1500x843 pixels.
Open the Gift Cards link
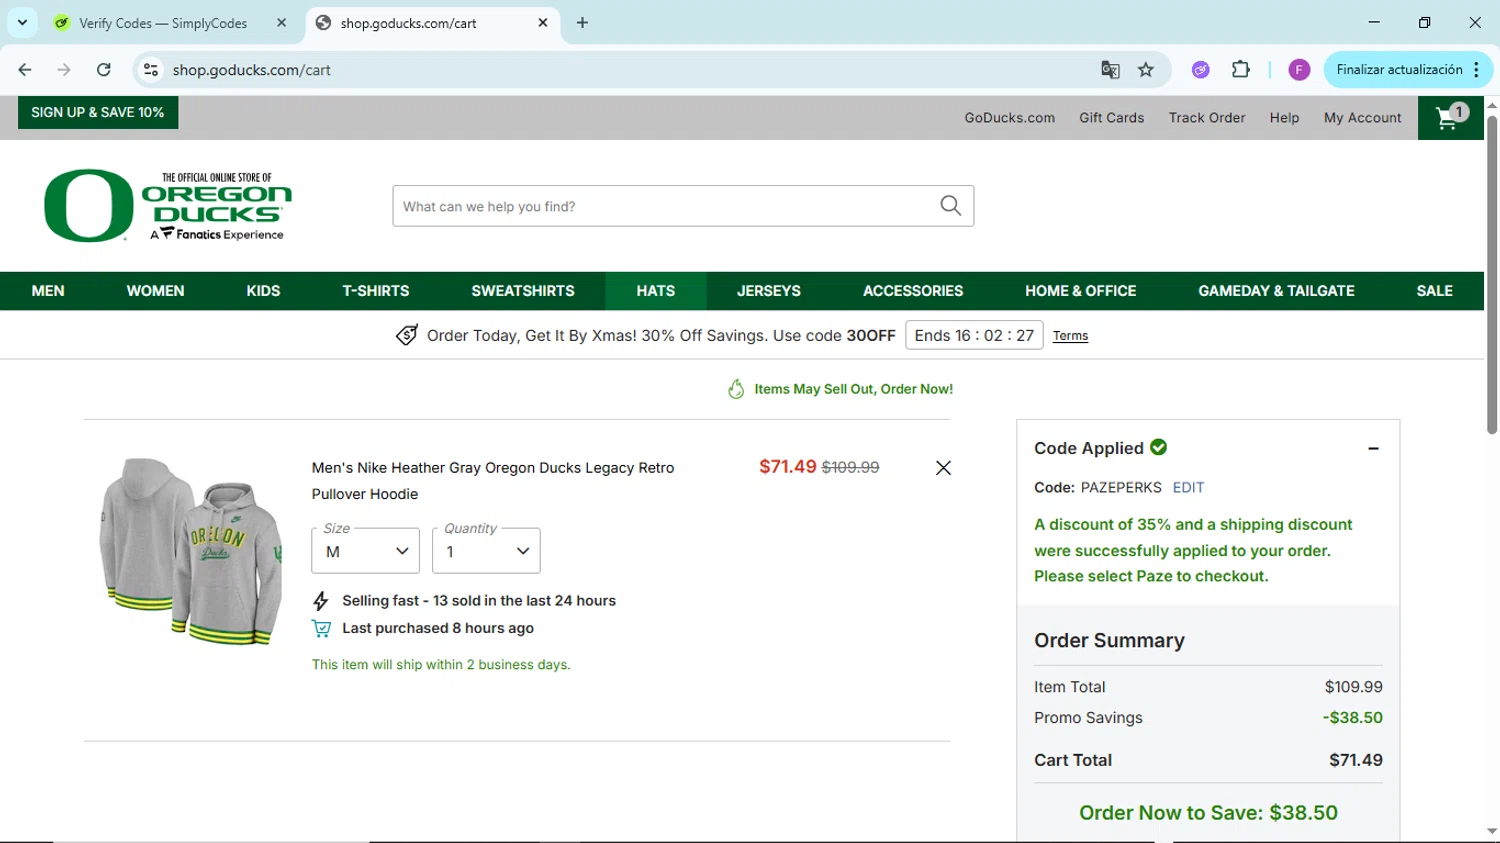click(1112, 118)
